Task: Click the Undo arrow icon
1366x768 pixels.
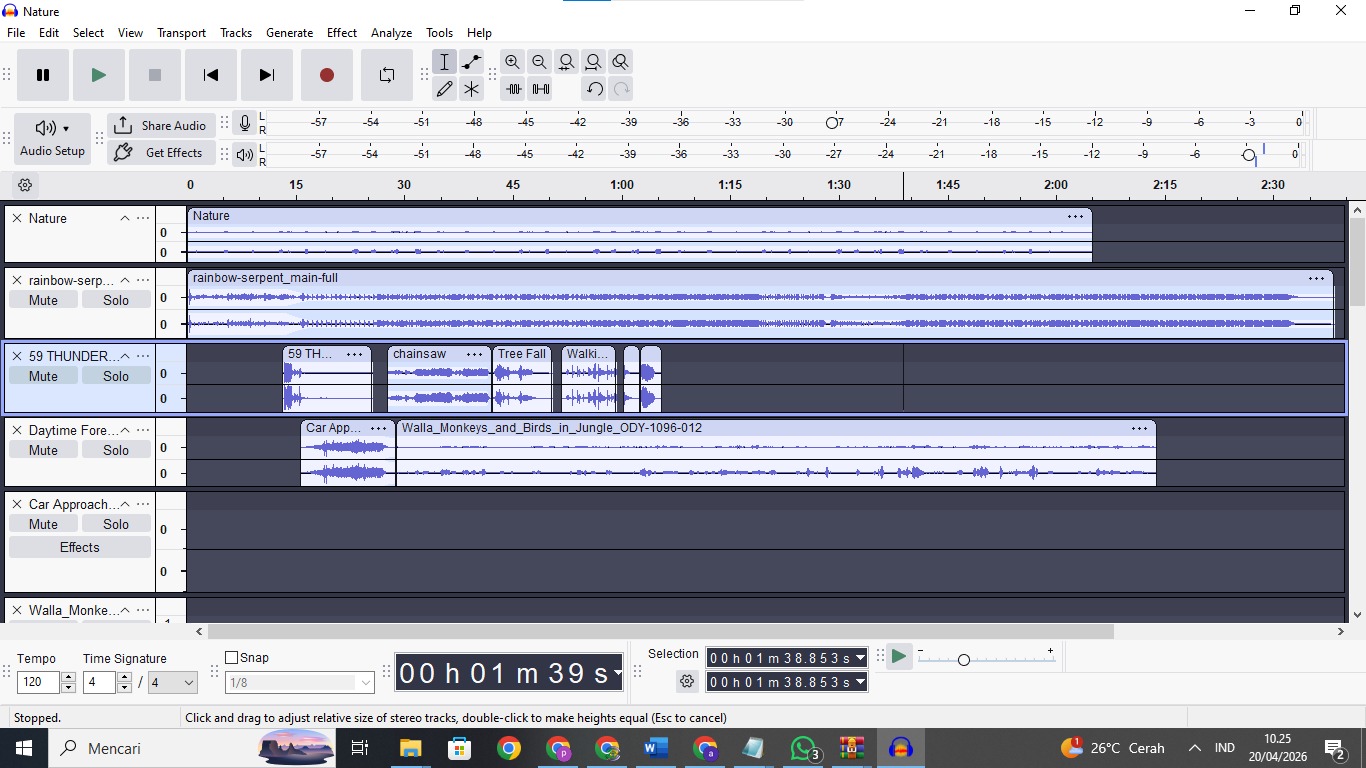Action: coord(594,89)
